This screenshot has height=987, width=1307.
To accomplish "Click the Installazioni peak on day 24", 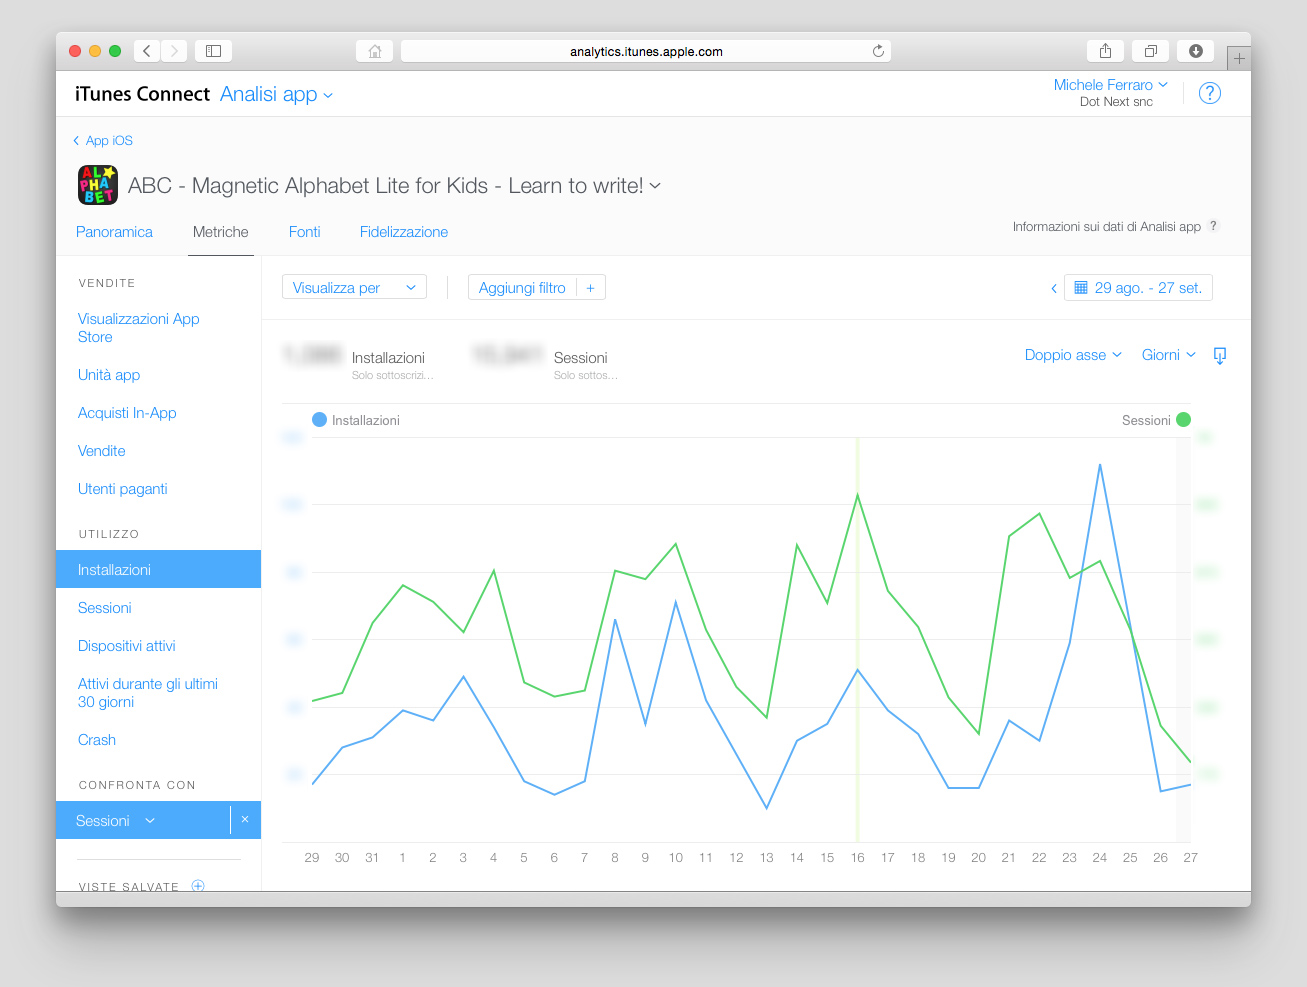I will point(1100,465).
